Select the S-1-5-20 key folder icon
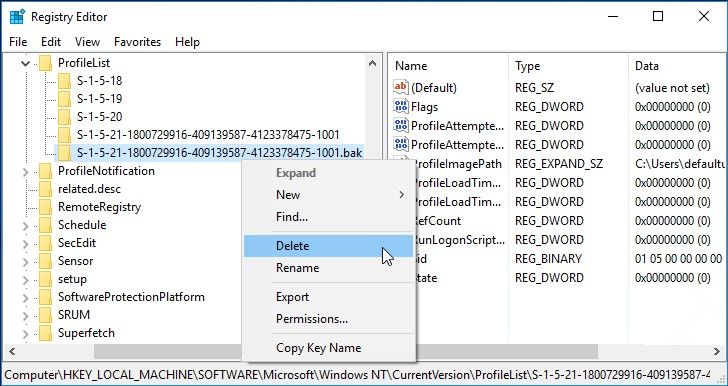The height and width of the screenshot is (386, 728). [65, 117]
